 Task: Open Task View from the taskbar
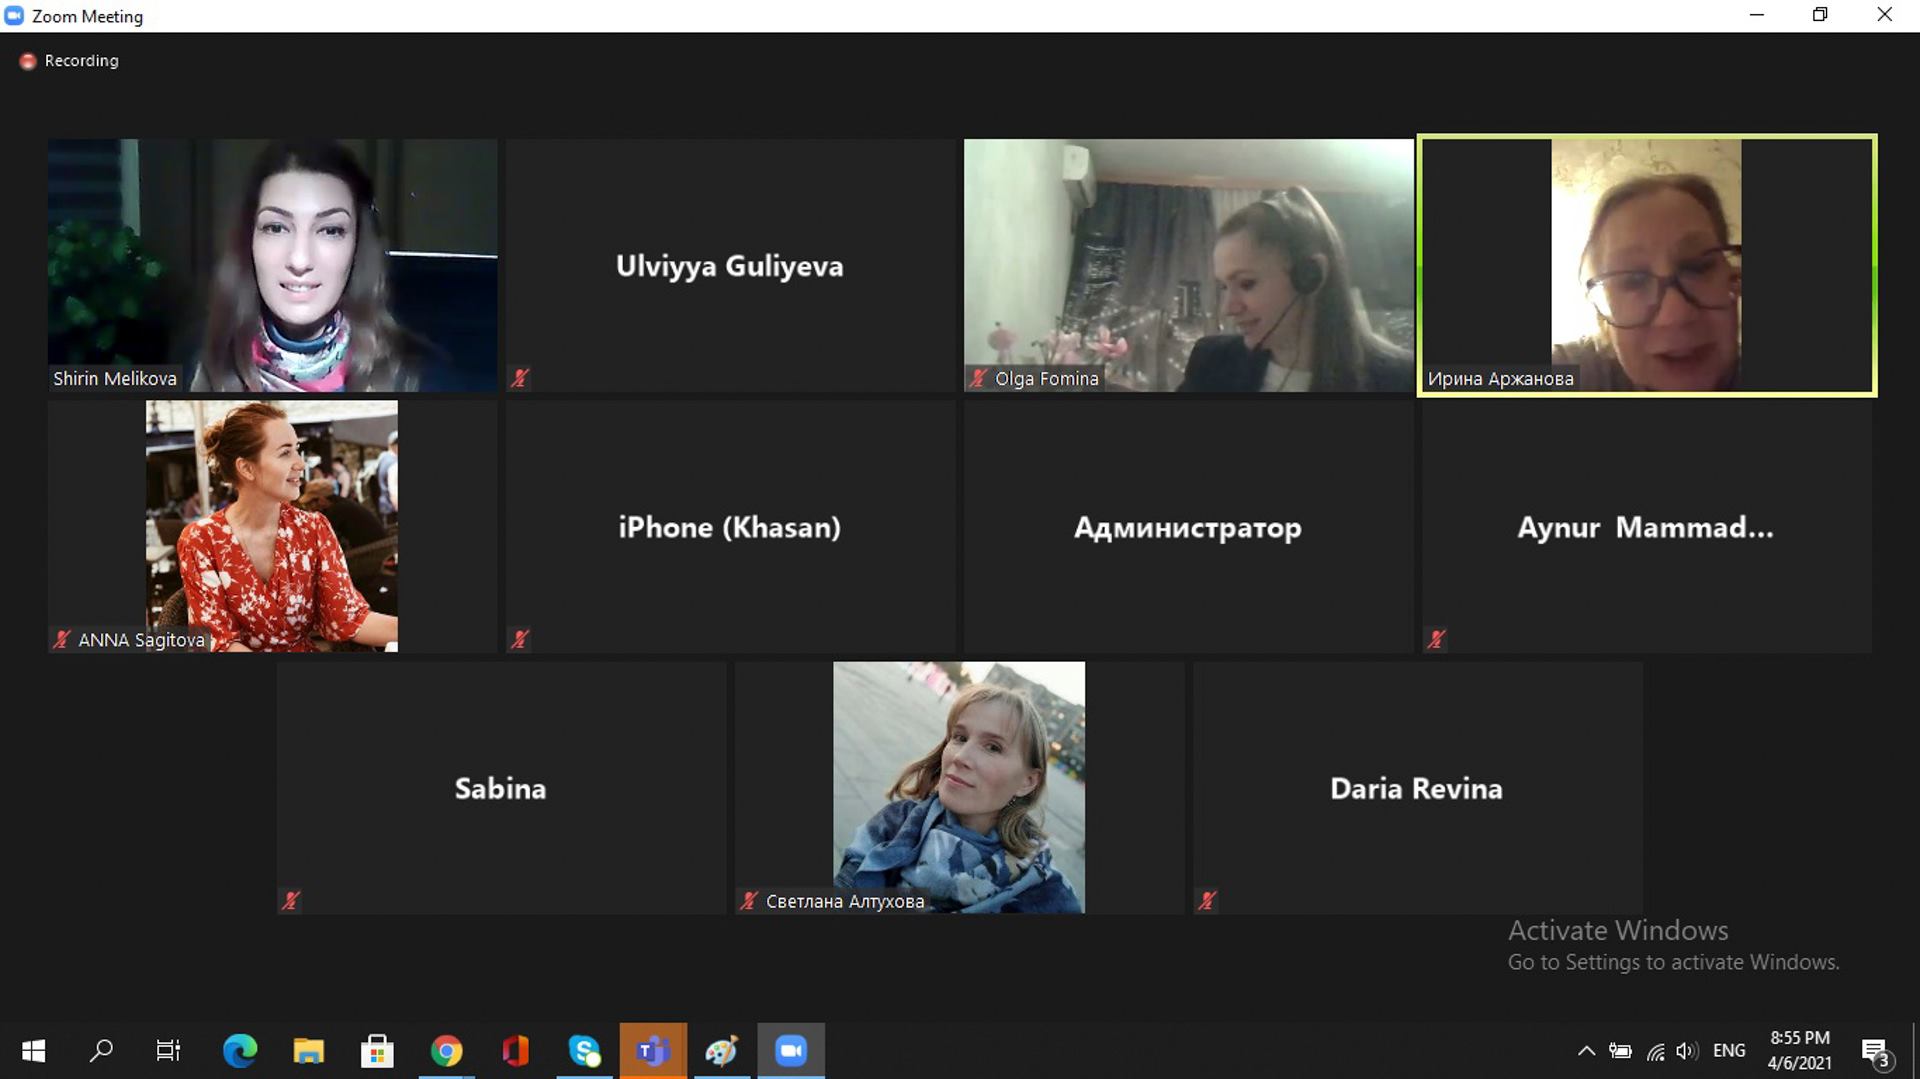tap(169, 1051)
